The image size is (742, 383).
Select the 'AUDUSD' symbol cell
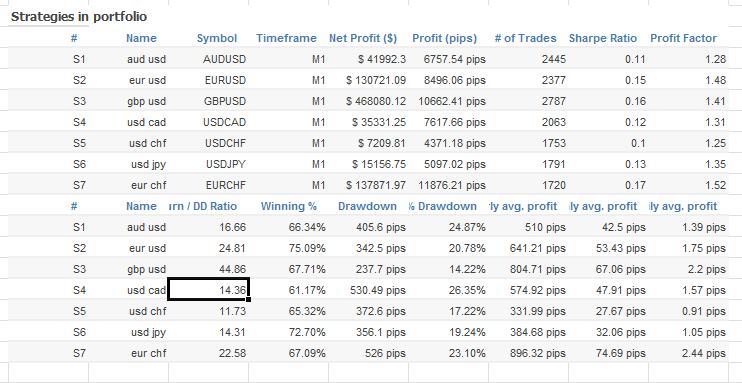(x=224, y=59)
